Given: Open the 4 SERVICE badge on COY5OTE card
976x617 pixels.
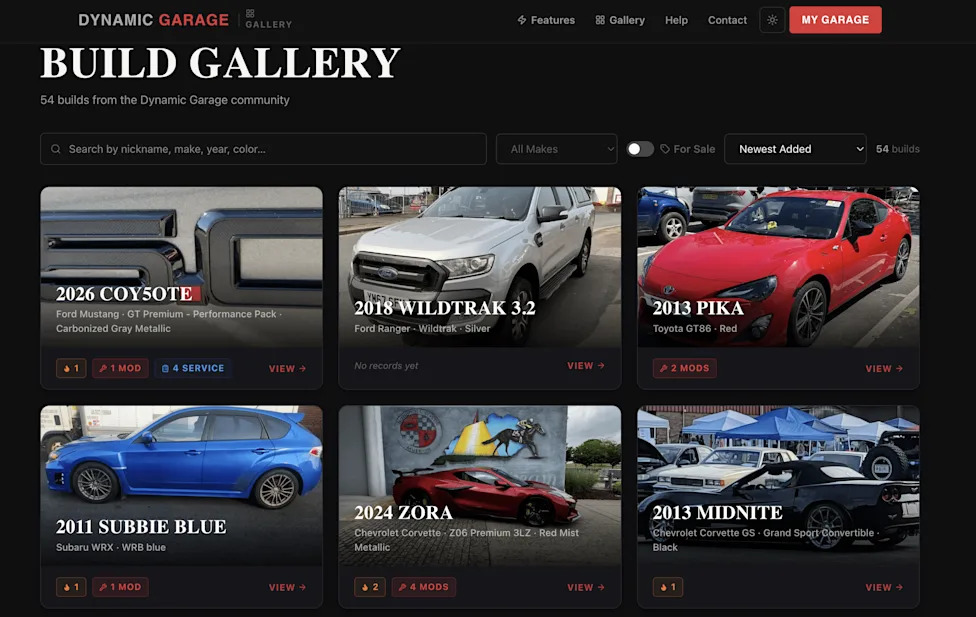Looking at the screenshot, I should 193,368.
